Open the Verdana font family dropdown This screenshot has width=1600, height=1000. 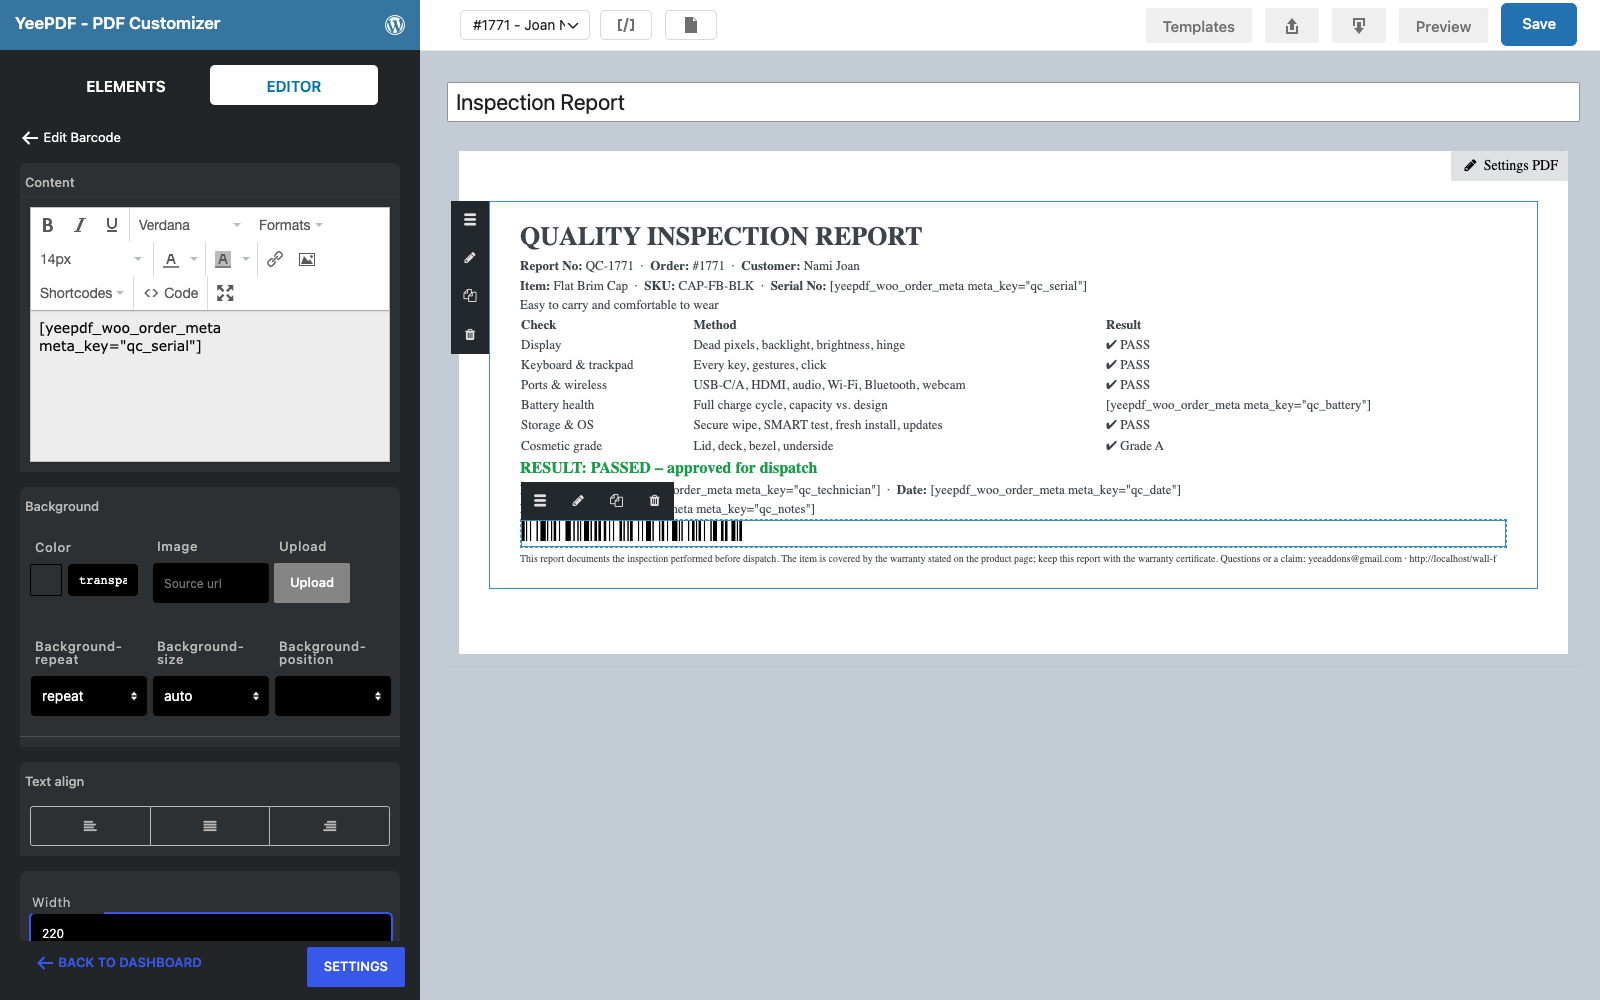(x=189, y=225)
